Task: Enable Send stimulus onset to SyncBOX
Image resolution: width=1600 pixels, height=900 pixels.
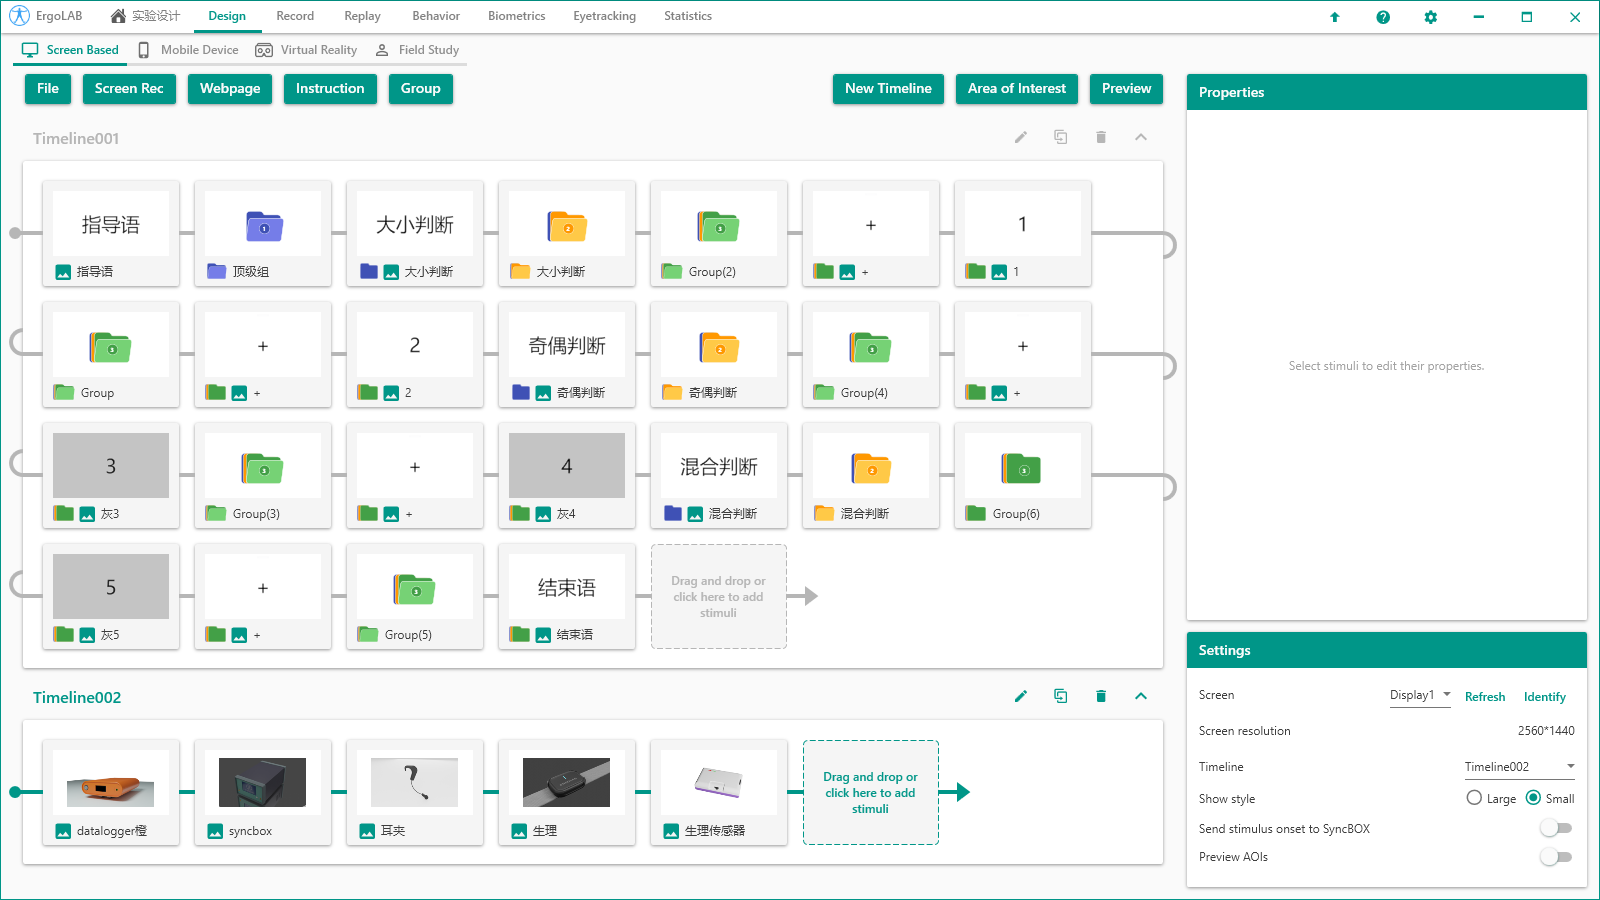Action: pyautogui.click(x=1556, y=828)
